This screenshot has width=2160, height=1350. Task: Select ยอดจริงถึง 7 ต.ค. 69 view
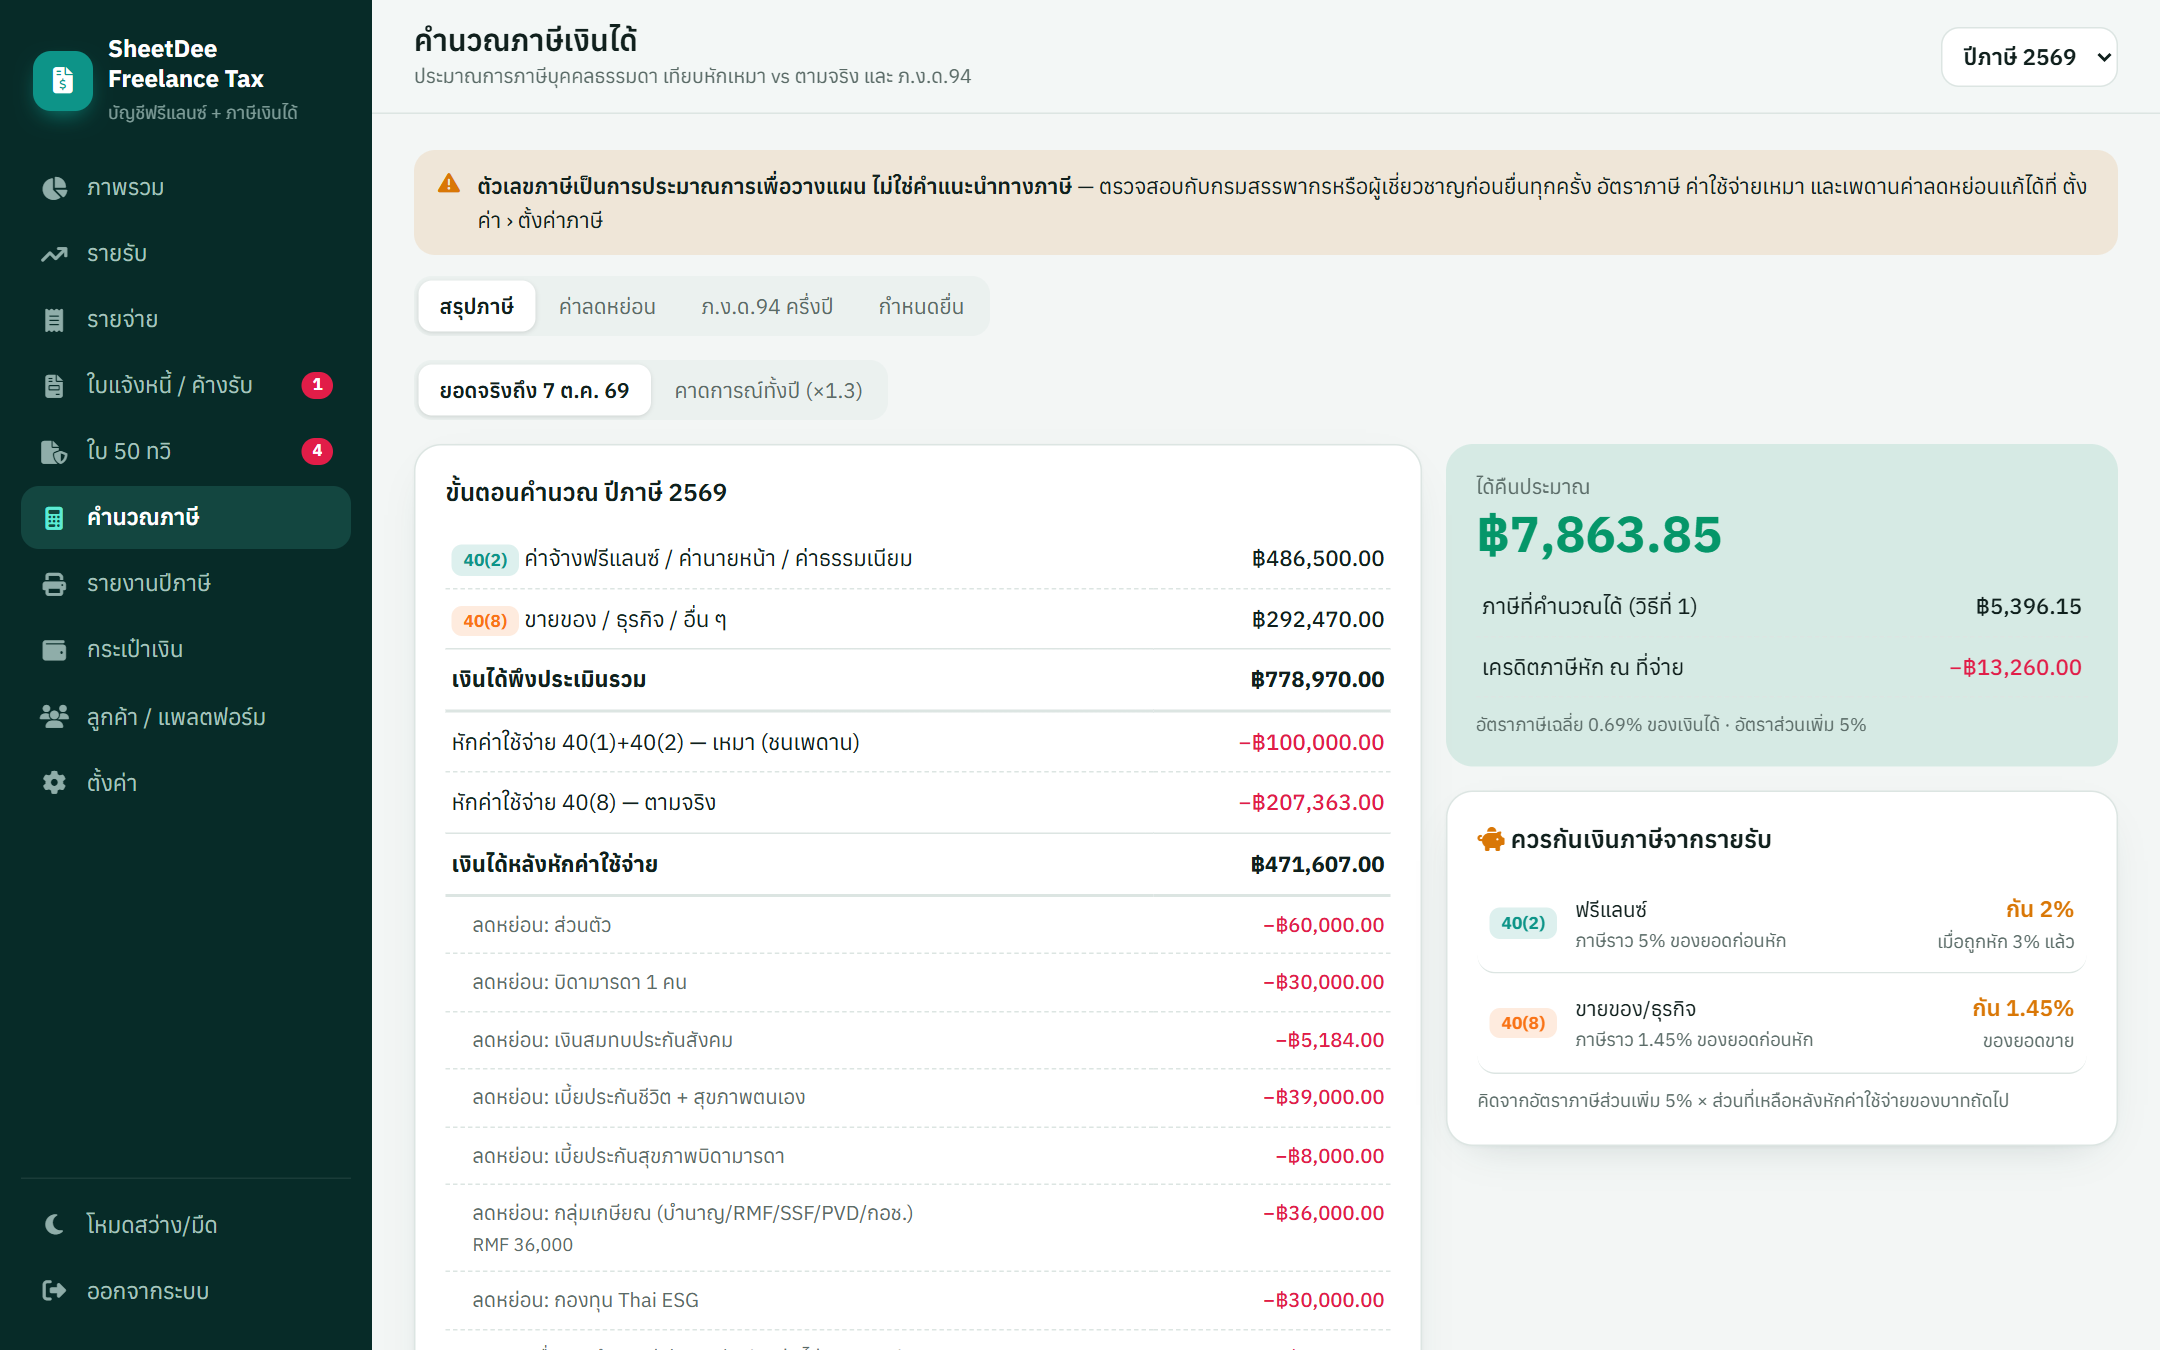(x=534, y=390)
